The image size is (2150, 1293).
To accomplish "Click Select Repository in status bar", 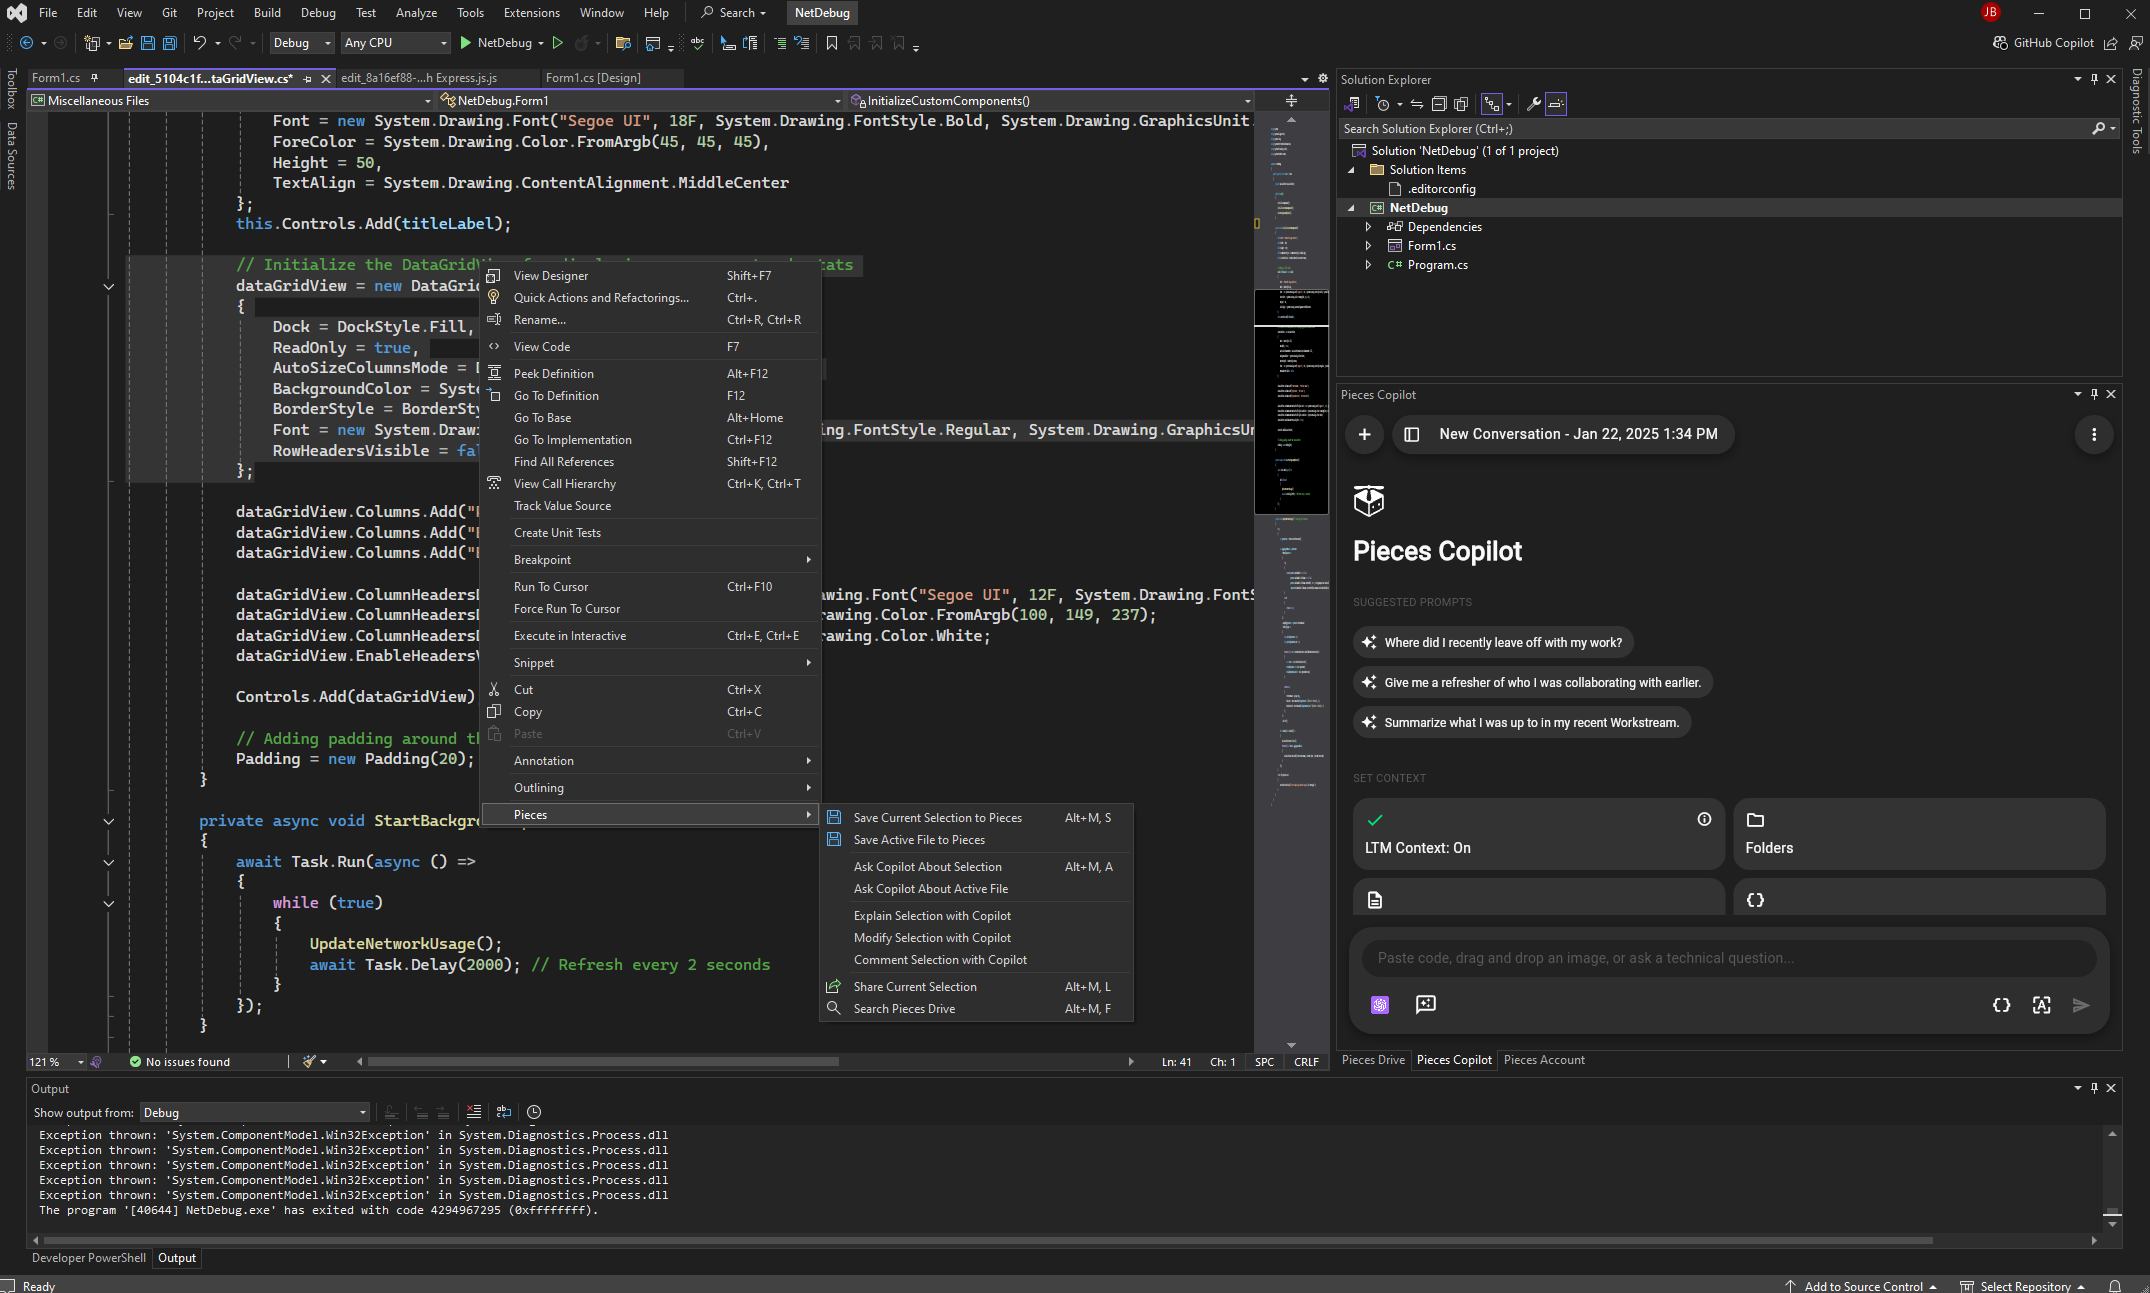I will (2022, 1286).
